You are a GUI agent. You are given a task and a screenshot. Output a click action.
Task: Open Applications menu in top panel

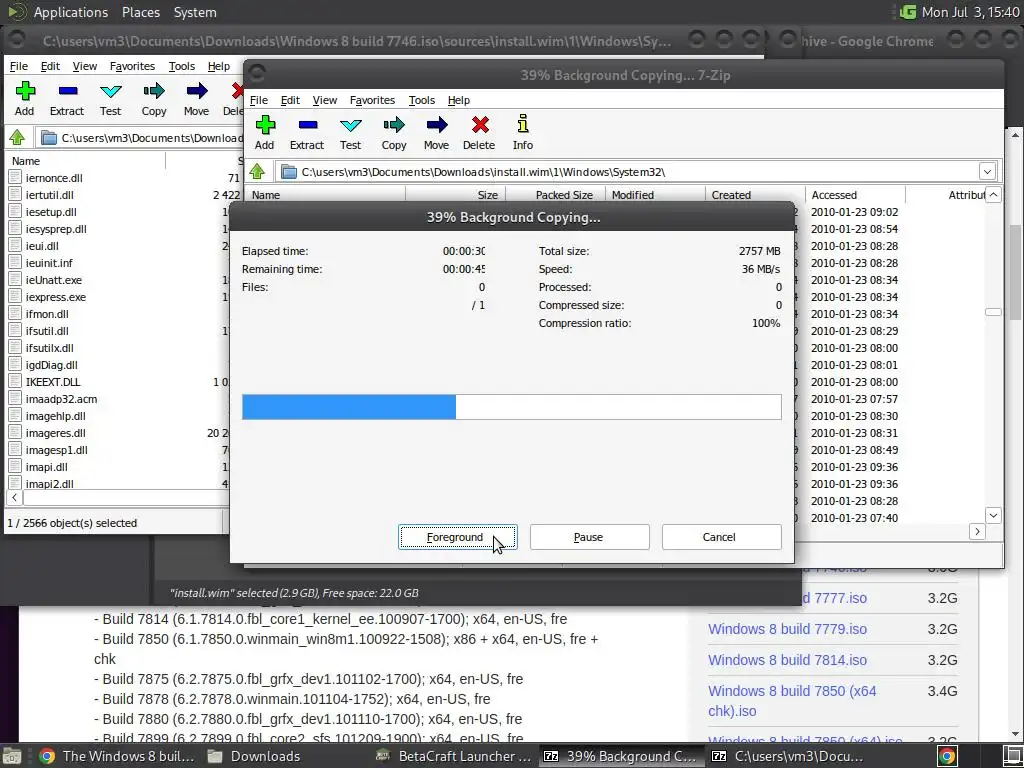[x=71, y=12]
